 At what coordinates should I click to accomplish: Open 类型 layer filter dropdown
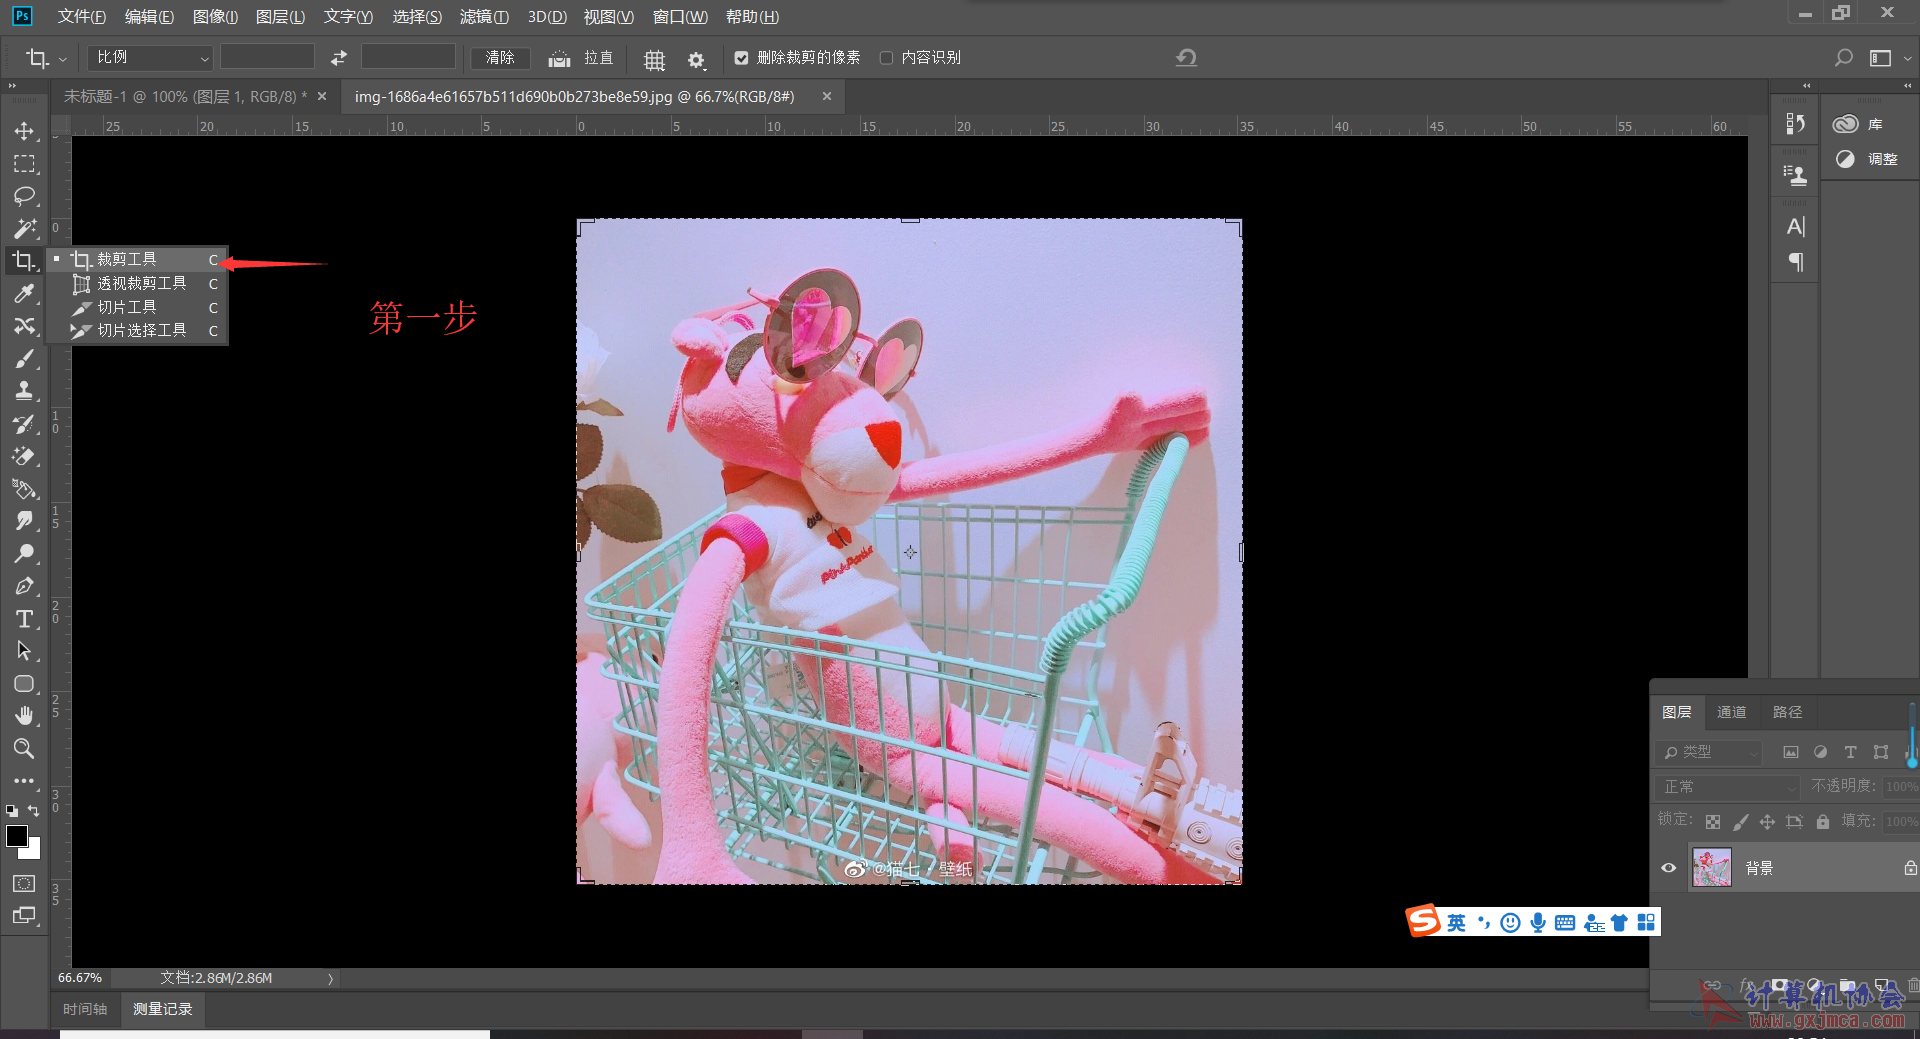coord(1707,752)
